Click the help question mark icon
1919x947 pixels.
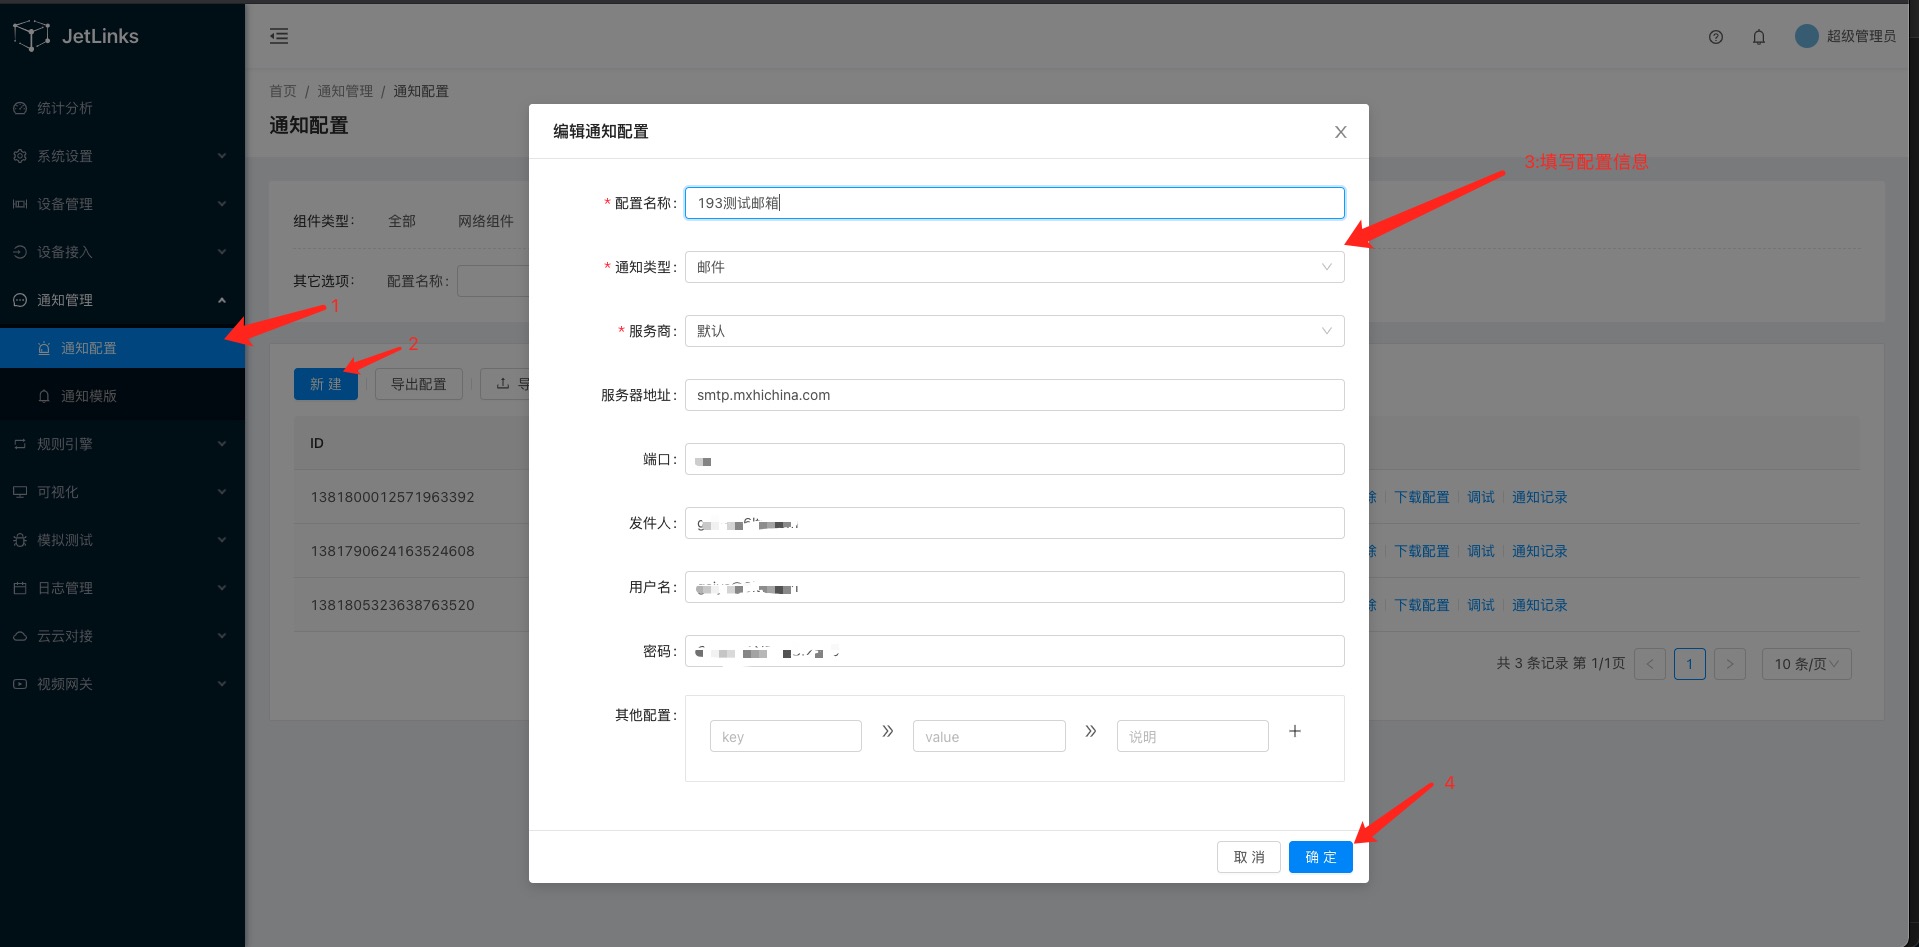(x=1715, y=36)
